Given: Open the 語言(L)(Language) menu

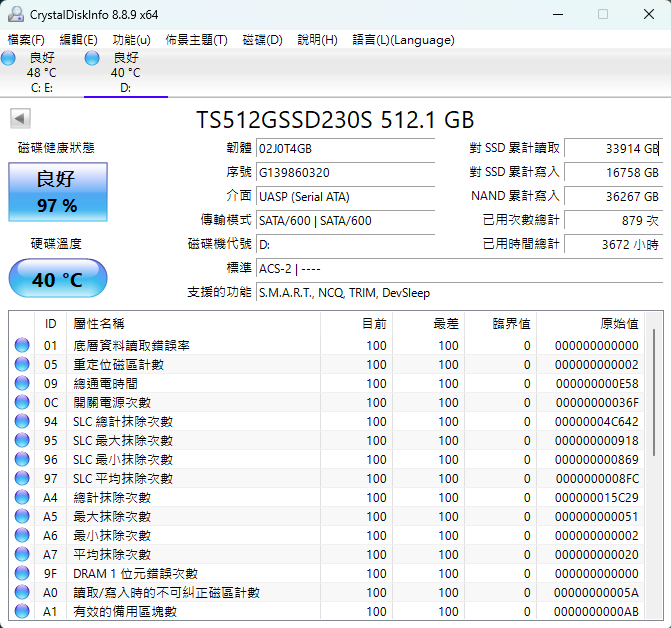Looking at the screenshot, I should point(403,40).
